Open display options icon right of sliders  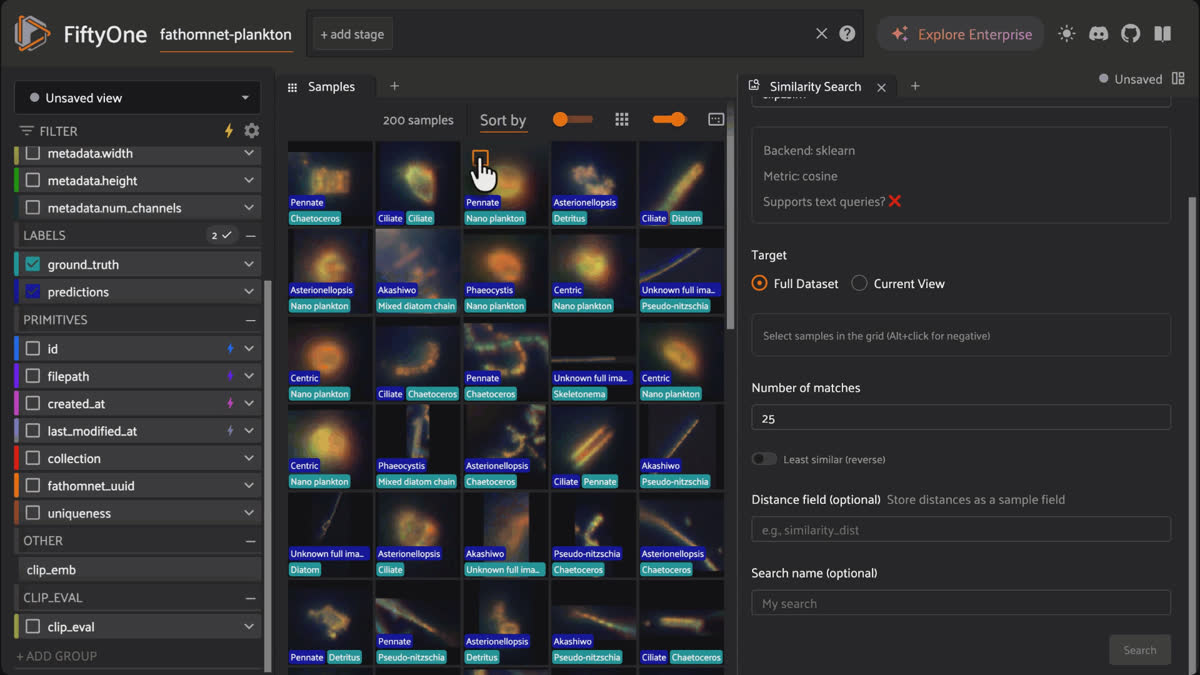tap(716, 120)
